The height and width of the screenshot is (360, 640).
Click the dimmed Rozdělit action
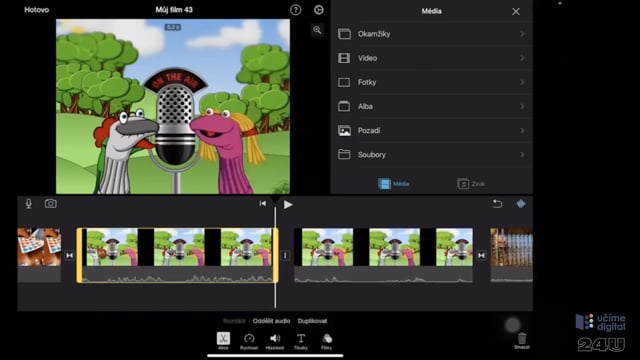[234, 321]
